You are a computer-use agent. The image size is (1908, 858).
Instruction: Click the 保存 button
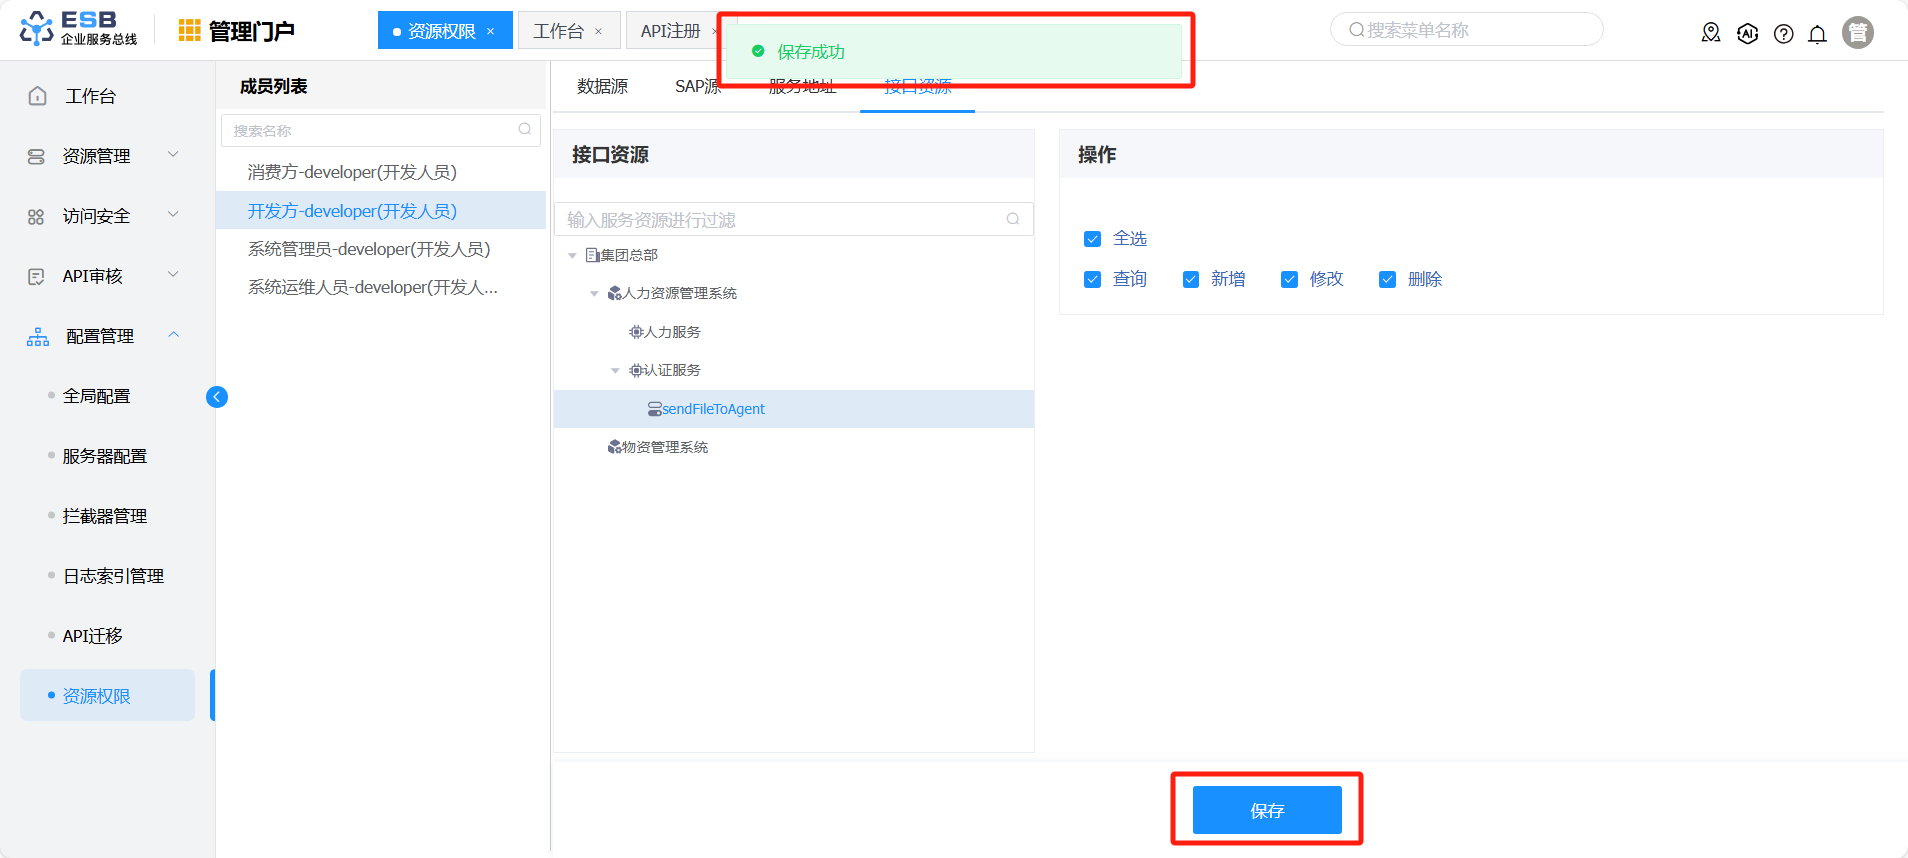(x=1266, y=810)
